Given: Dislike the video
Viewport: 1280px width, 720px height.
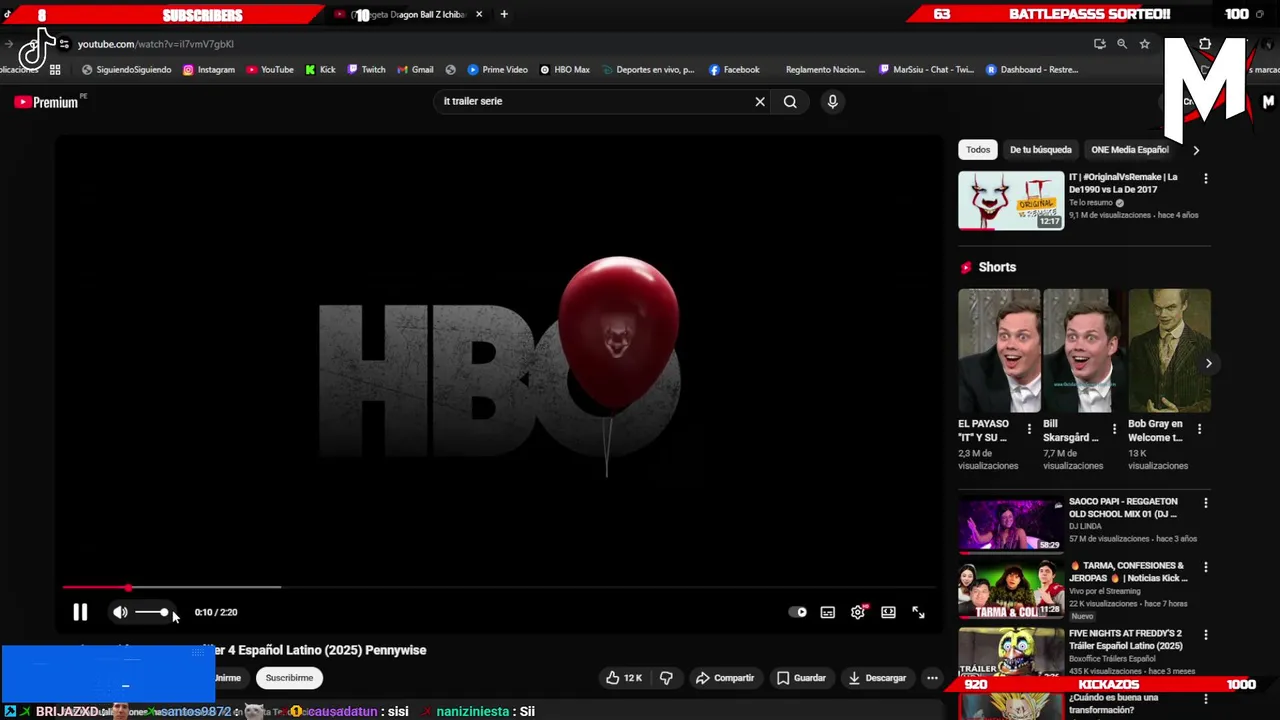Looking at the screenshot, I should coord(666,678).
